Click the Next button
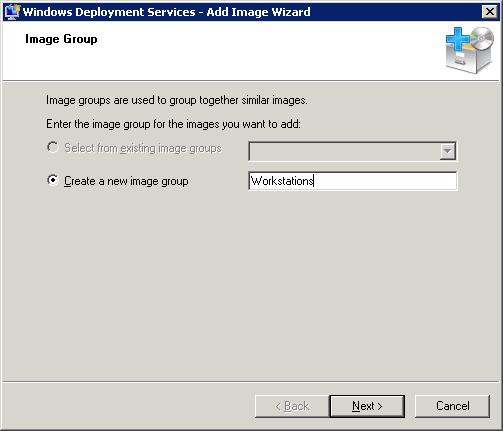The width and height of the screenshot is (503, 431). click(x=367, y=406)
